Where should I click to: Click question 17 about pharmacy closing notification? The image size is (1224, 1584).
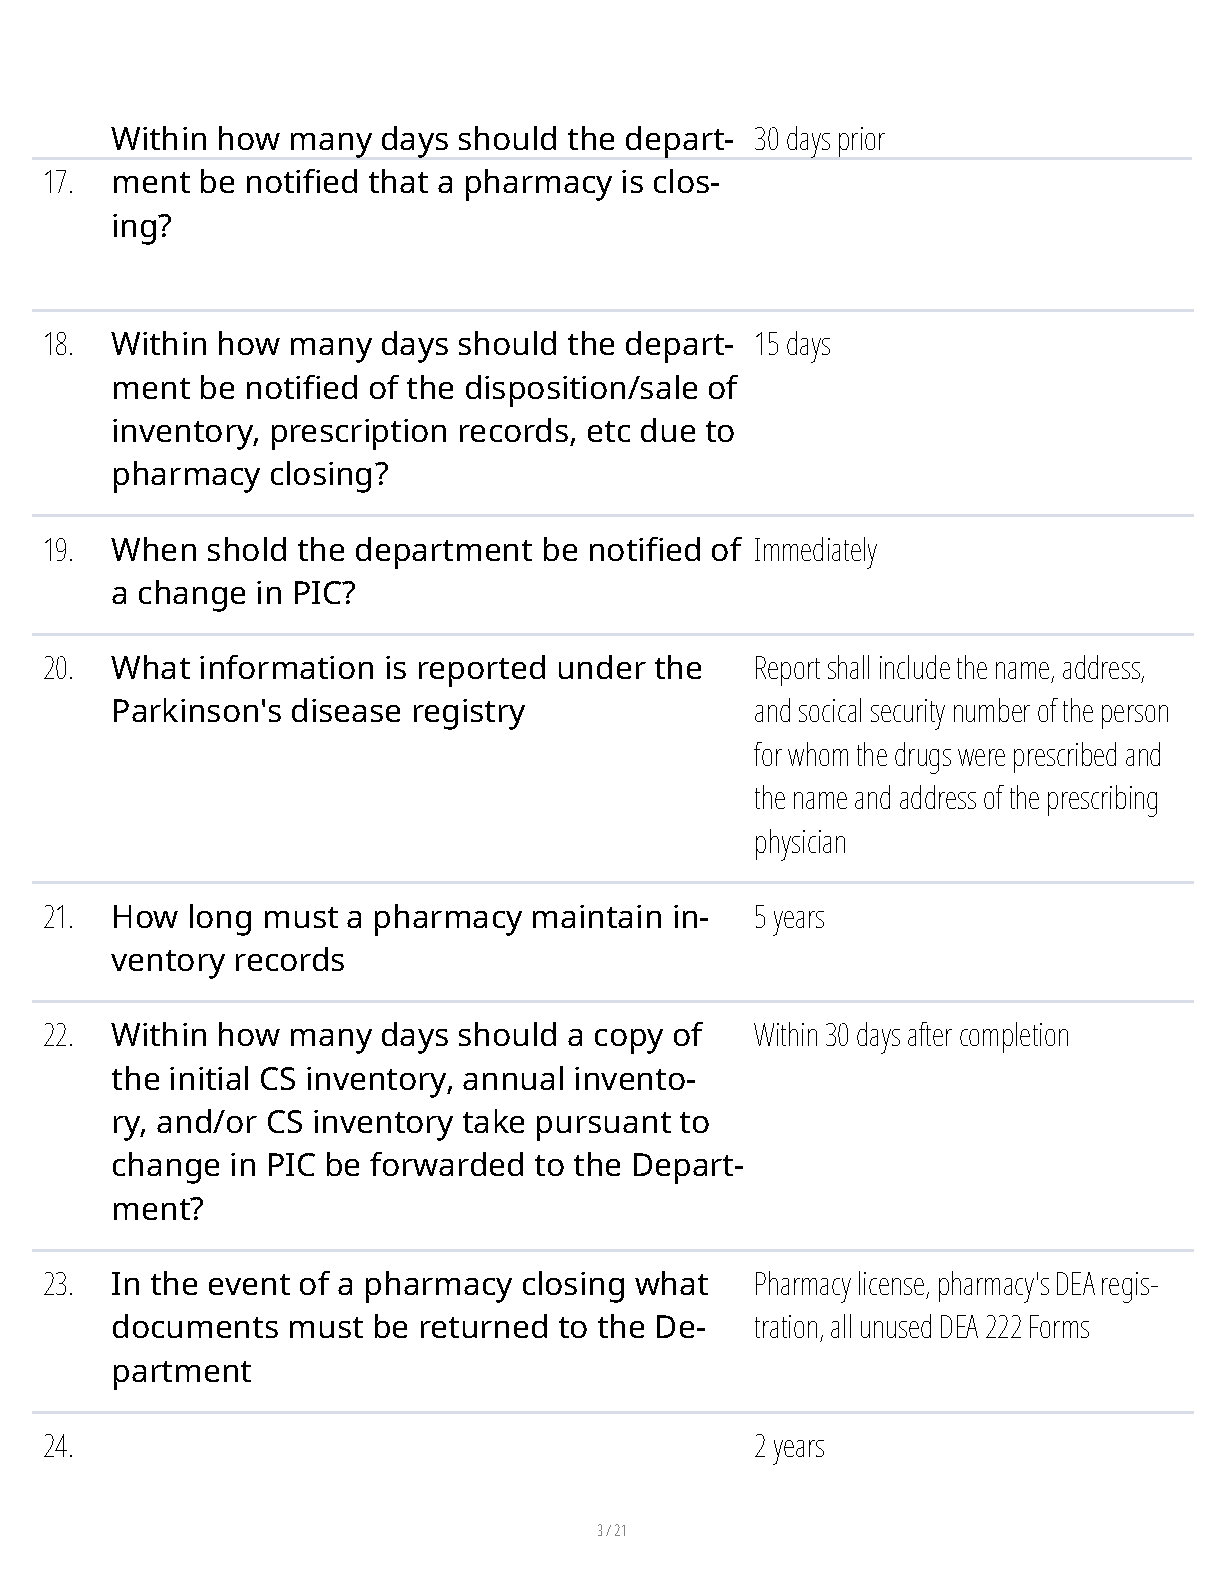pos(422,182)
